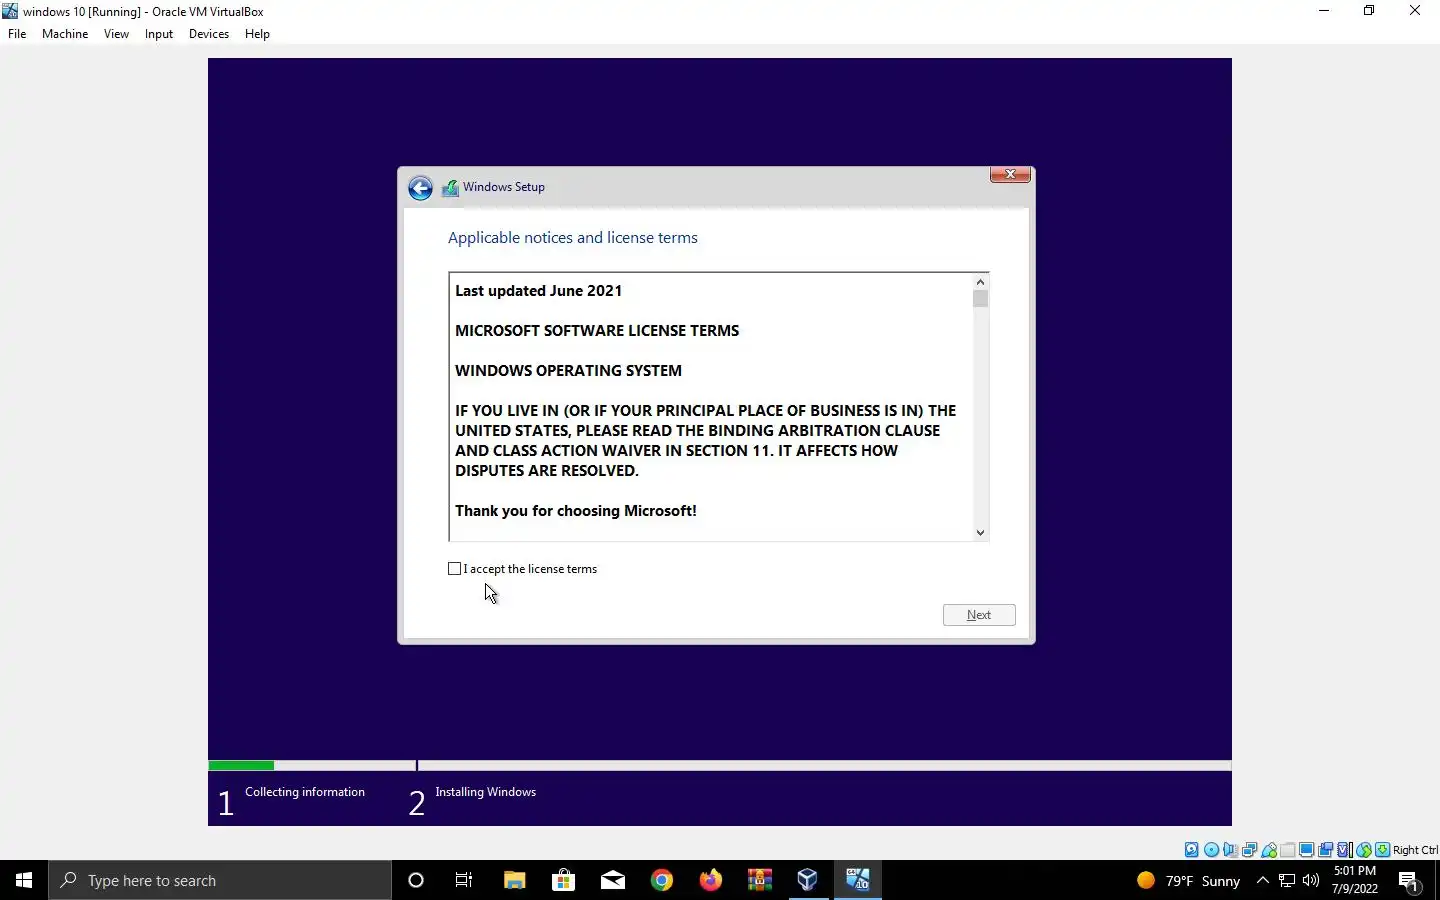
Task: Click the license text scroll-up arrow
Action: [x=980, y=282]
